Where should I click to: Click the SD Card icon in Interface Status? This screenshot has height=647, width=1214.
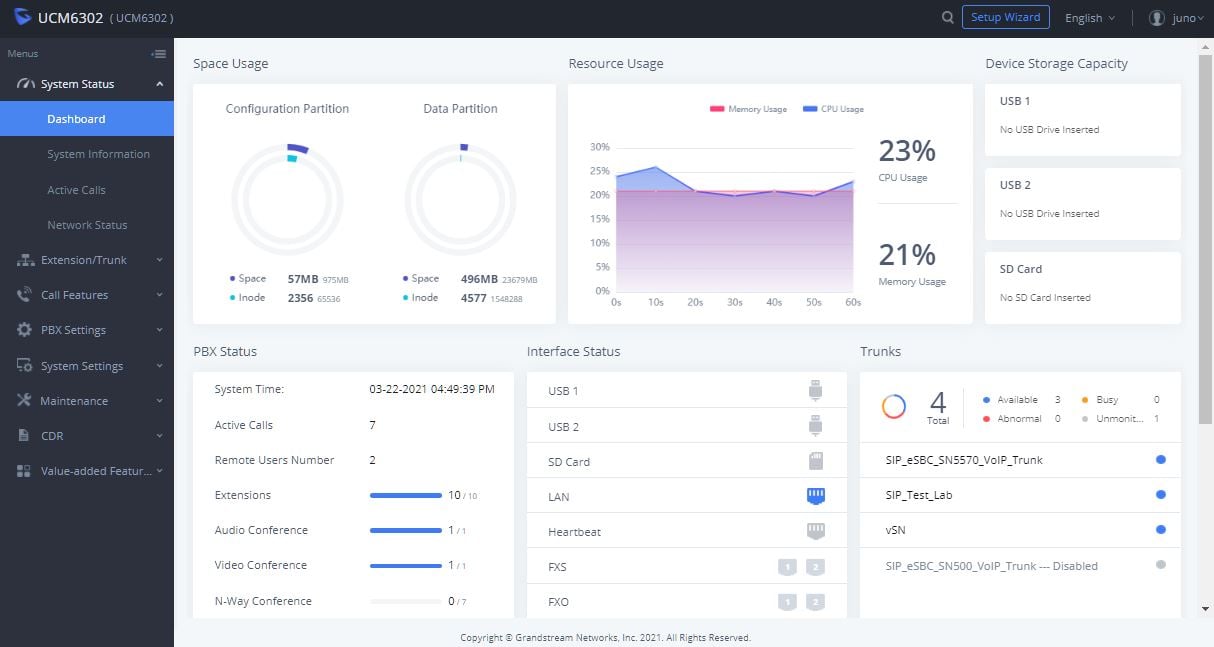(x=815, y=461)
